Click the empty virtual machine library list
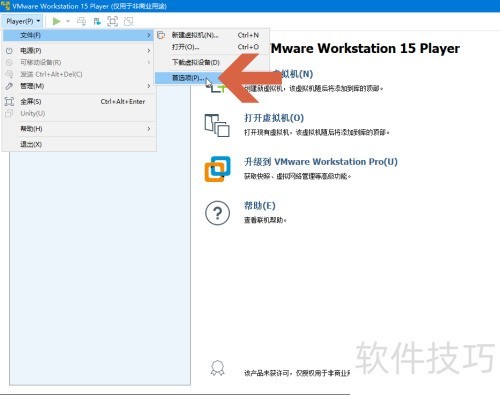The width and height of the screenshot is (500, 395). pyautogui.click(x=100, y=268)
